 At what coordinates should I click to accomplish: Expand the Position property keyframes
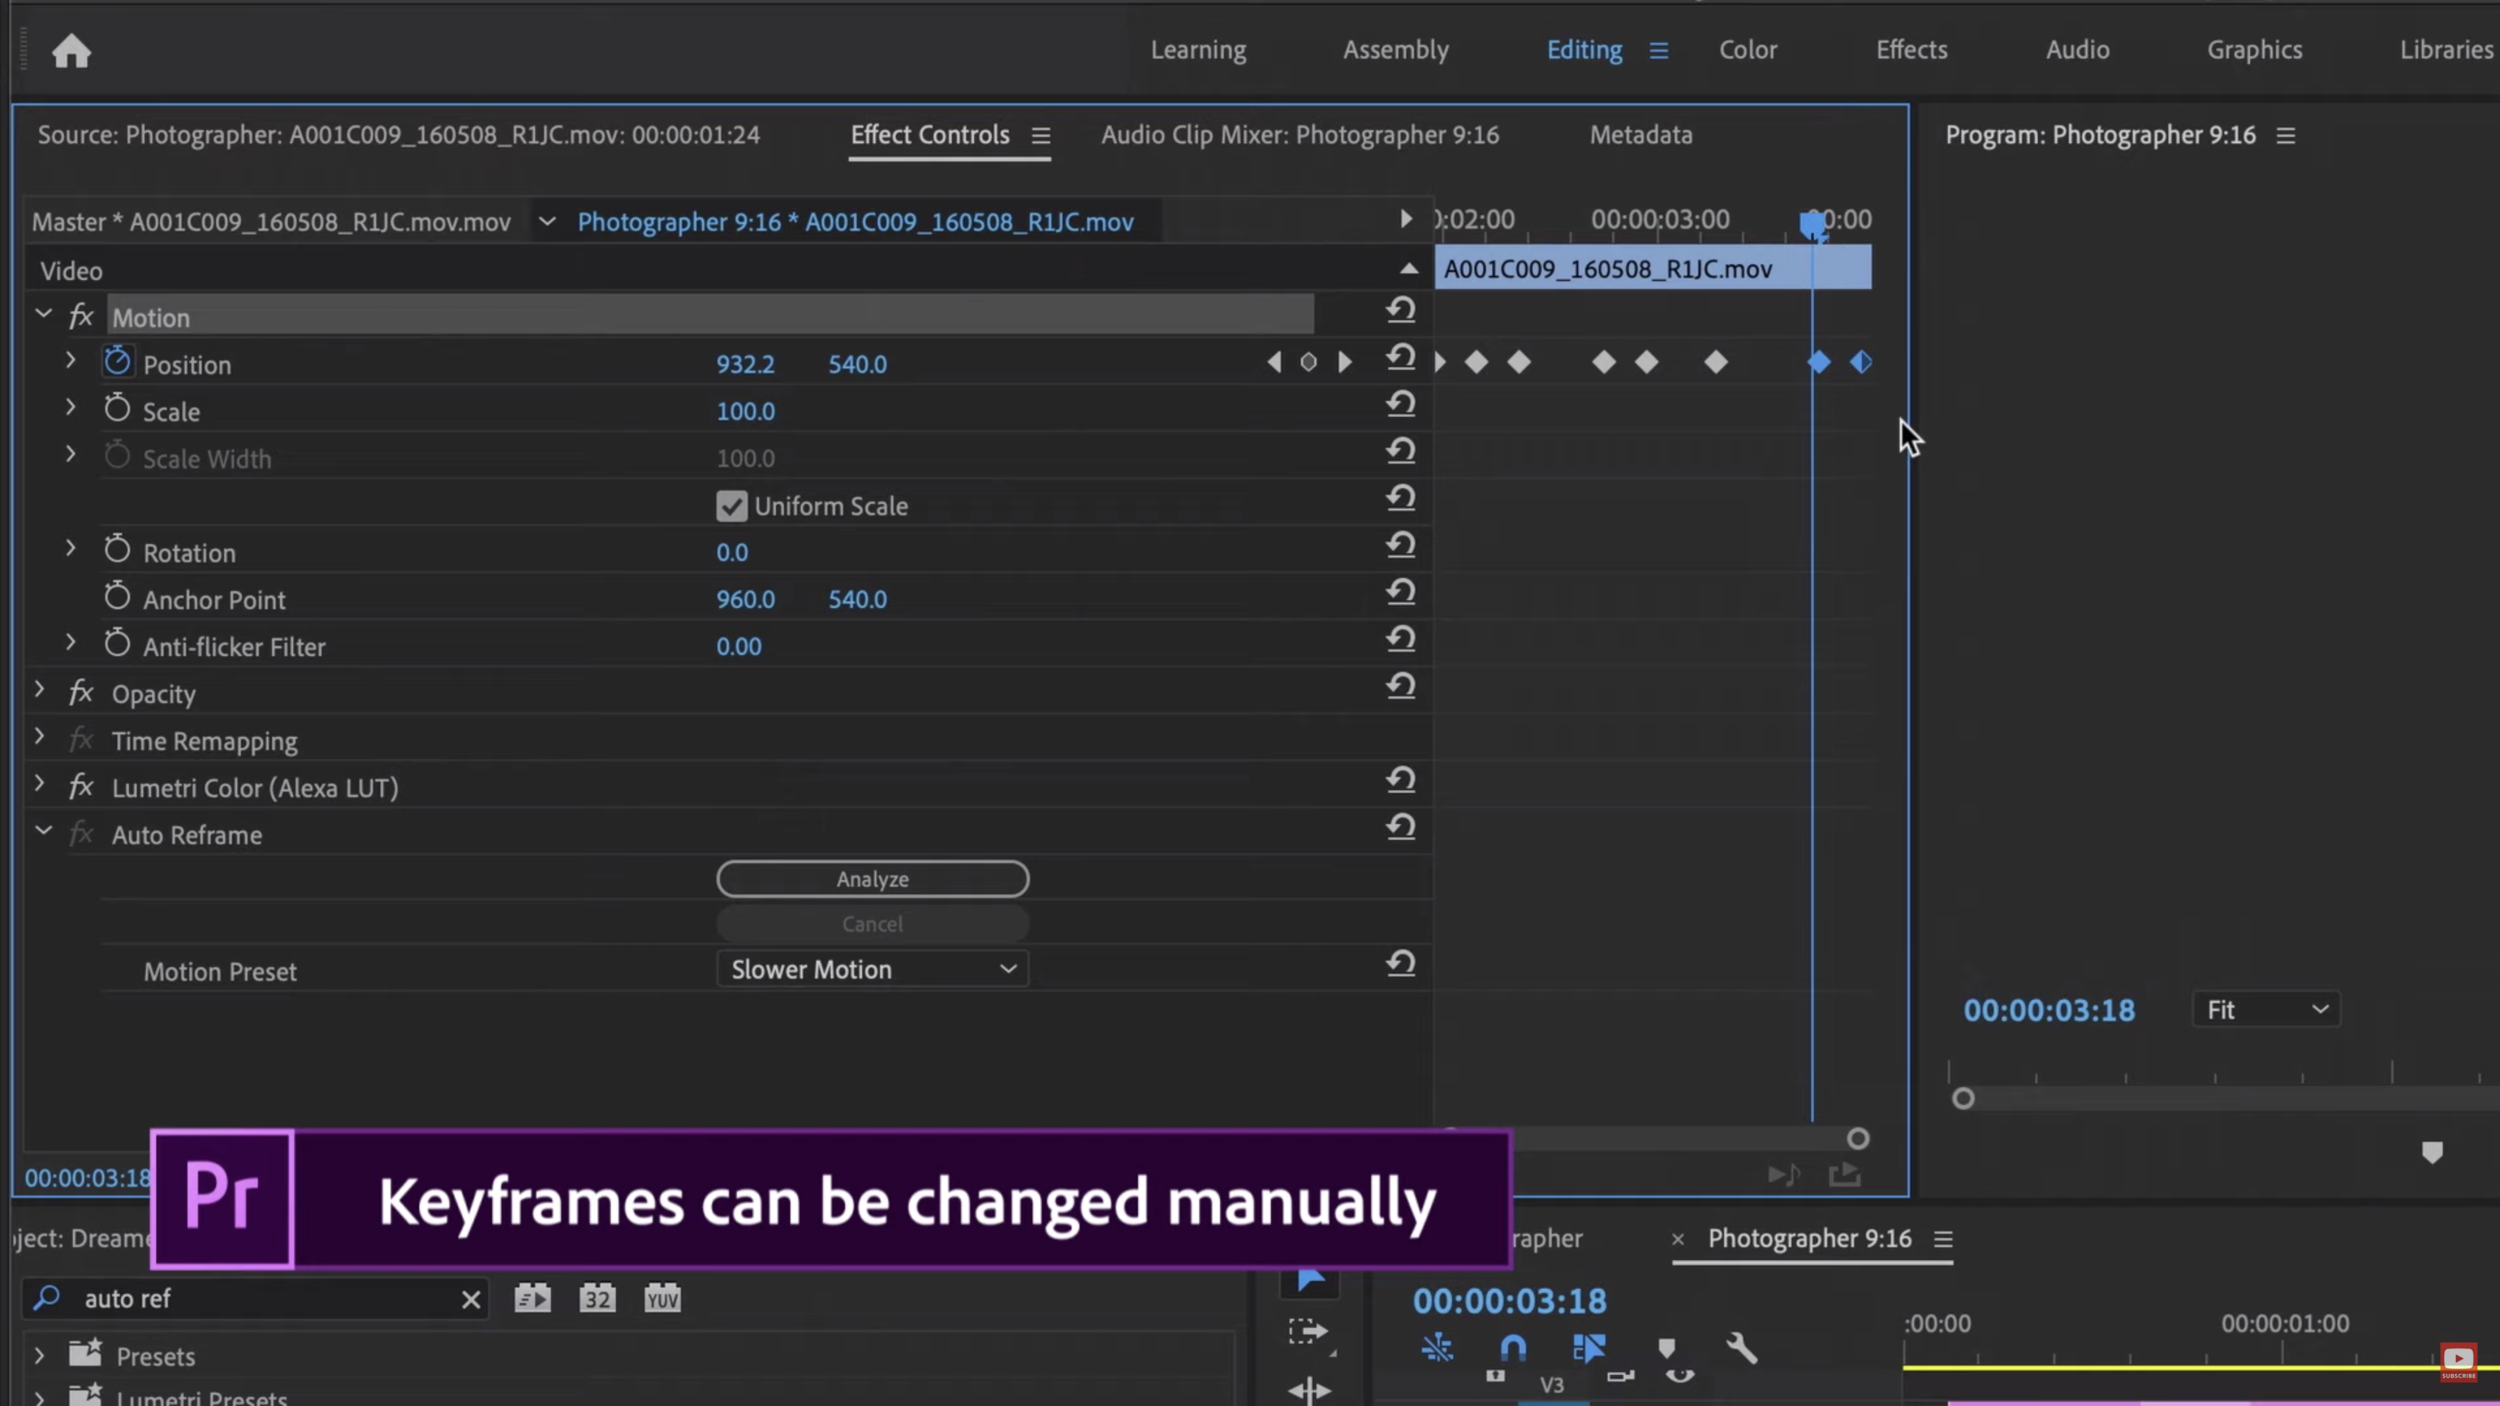[x=69, y=361]
